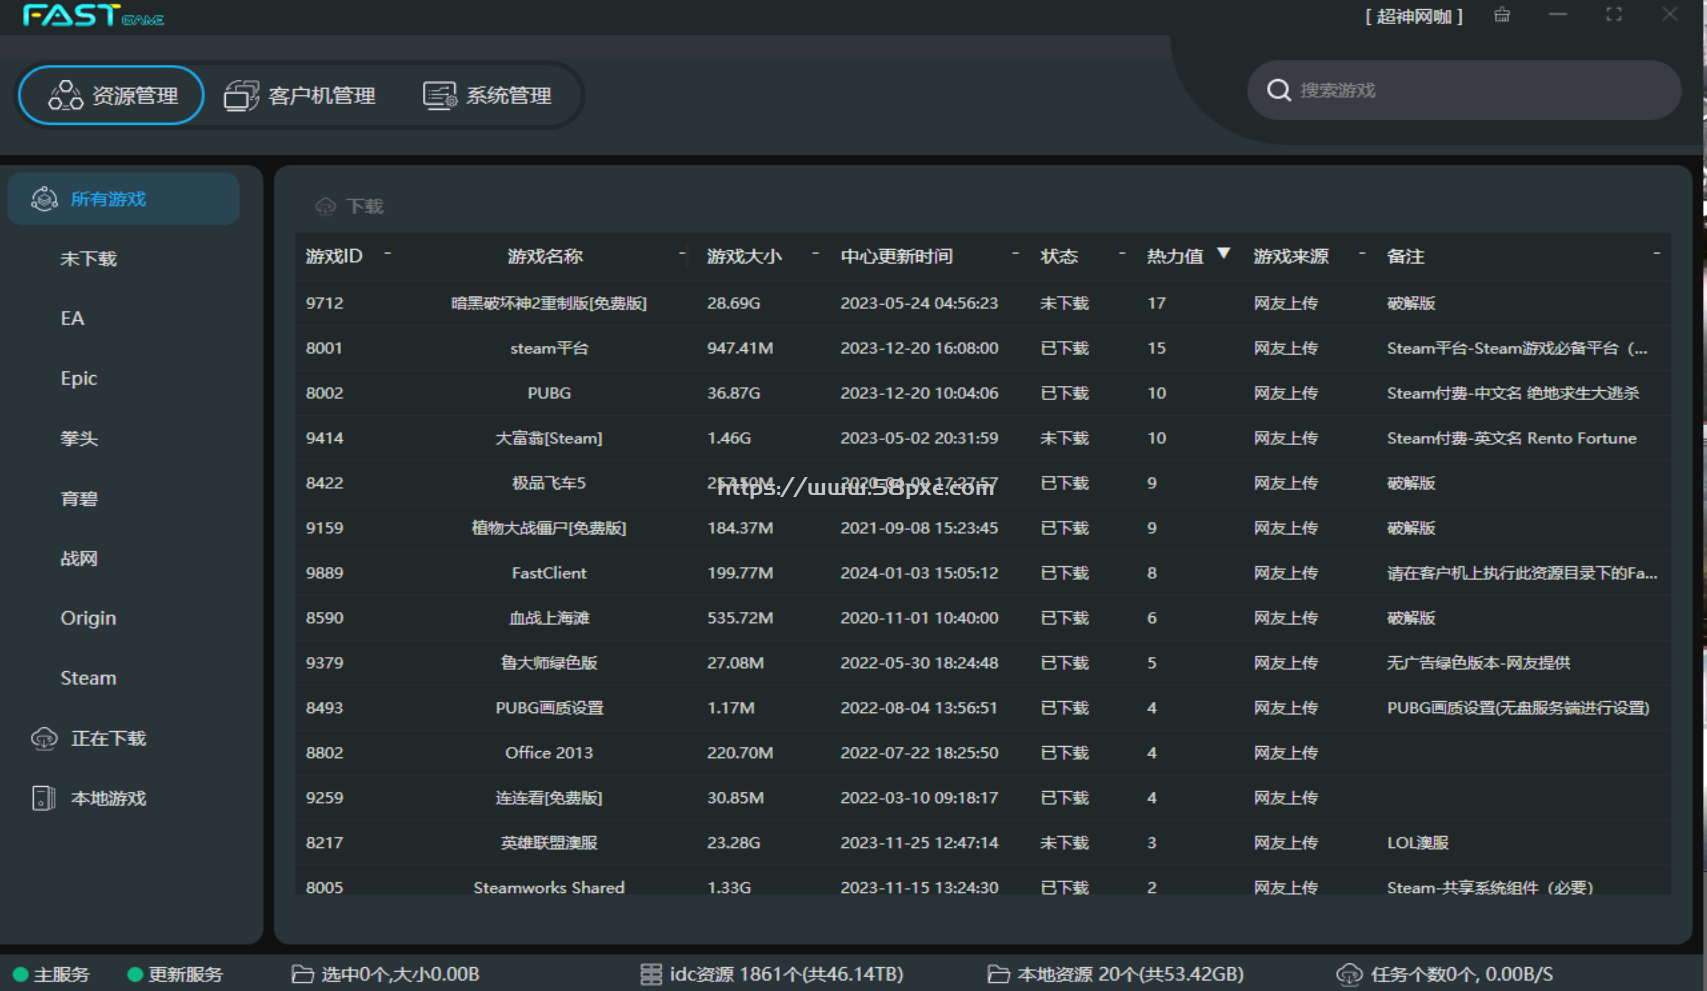Select the 大富翁[Steam] row

tap(983, 438)
